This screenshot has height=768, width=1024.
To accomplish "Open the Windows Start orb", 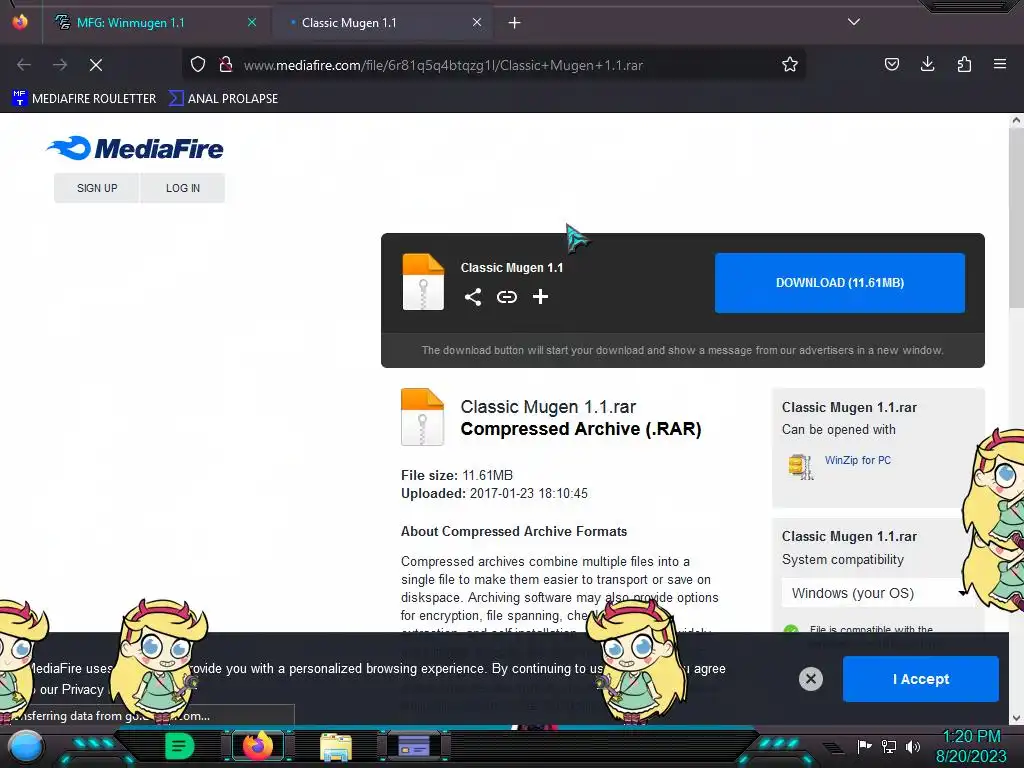I will (26, 747).
